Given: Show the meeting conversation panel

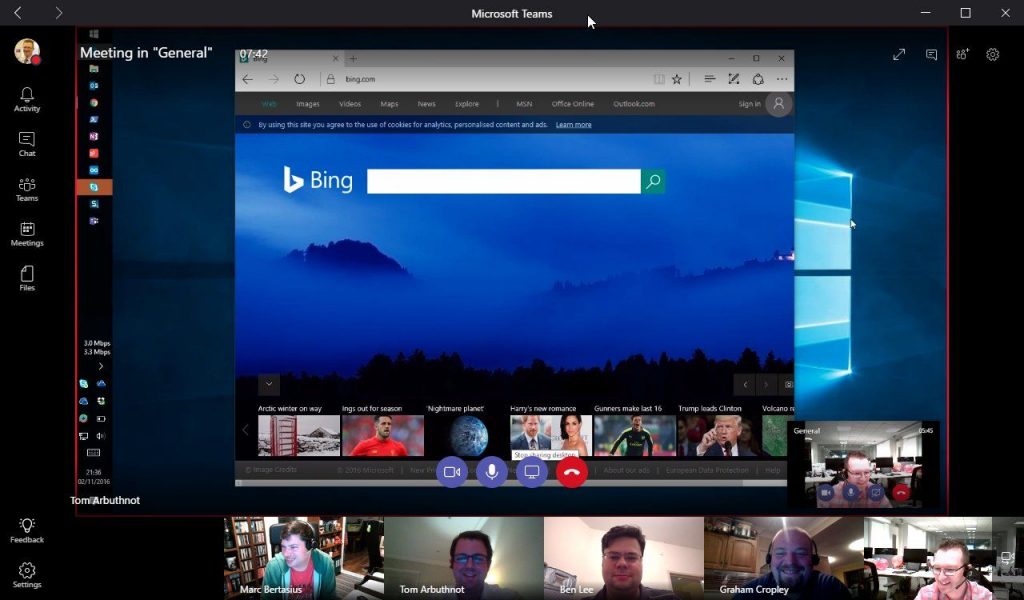Looking at the screenshot, I should click(x=931, y=55).
